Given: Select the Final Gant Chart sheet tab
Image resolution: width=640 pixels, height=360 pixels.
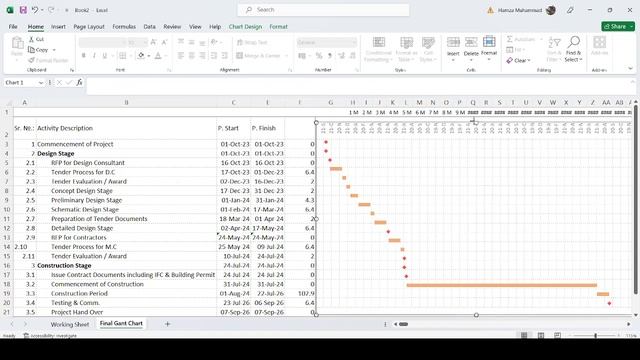Looking at the screenshot, I should point(121,323).
